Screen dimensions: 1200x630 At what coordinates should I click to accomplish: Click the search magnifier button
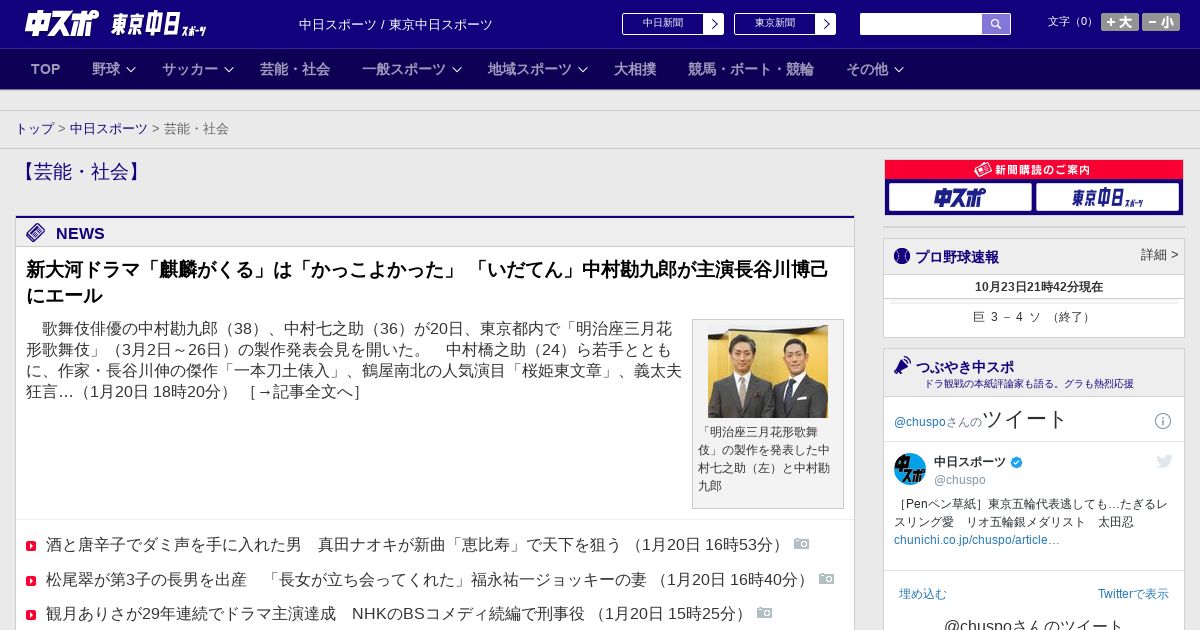coord(996,24)
